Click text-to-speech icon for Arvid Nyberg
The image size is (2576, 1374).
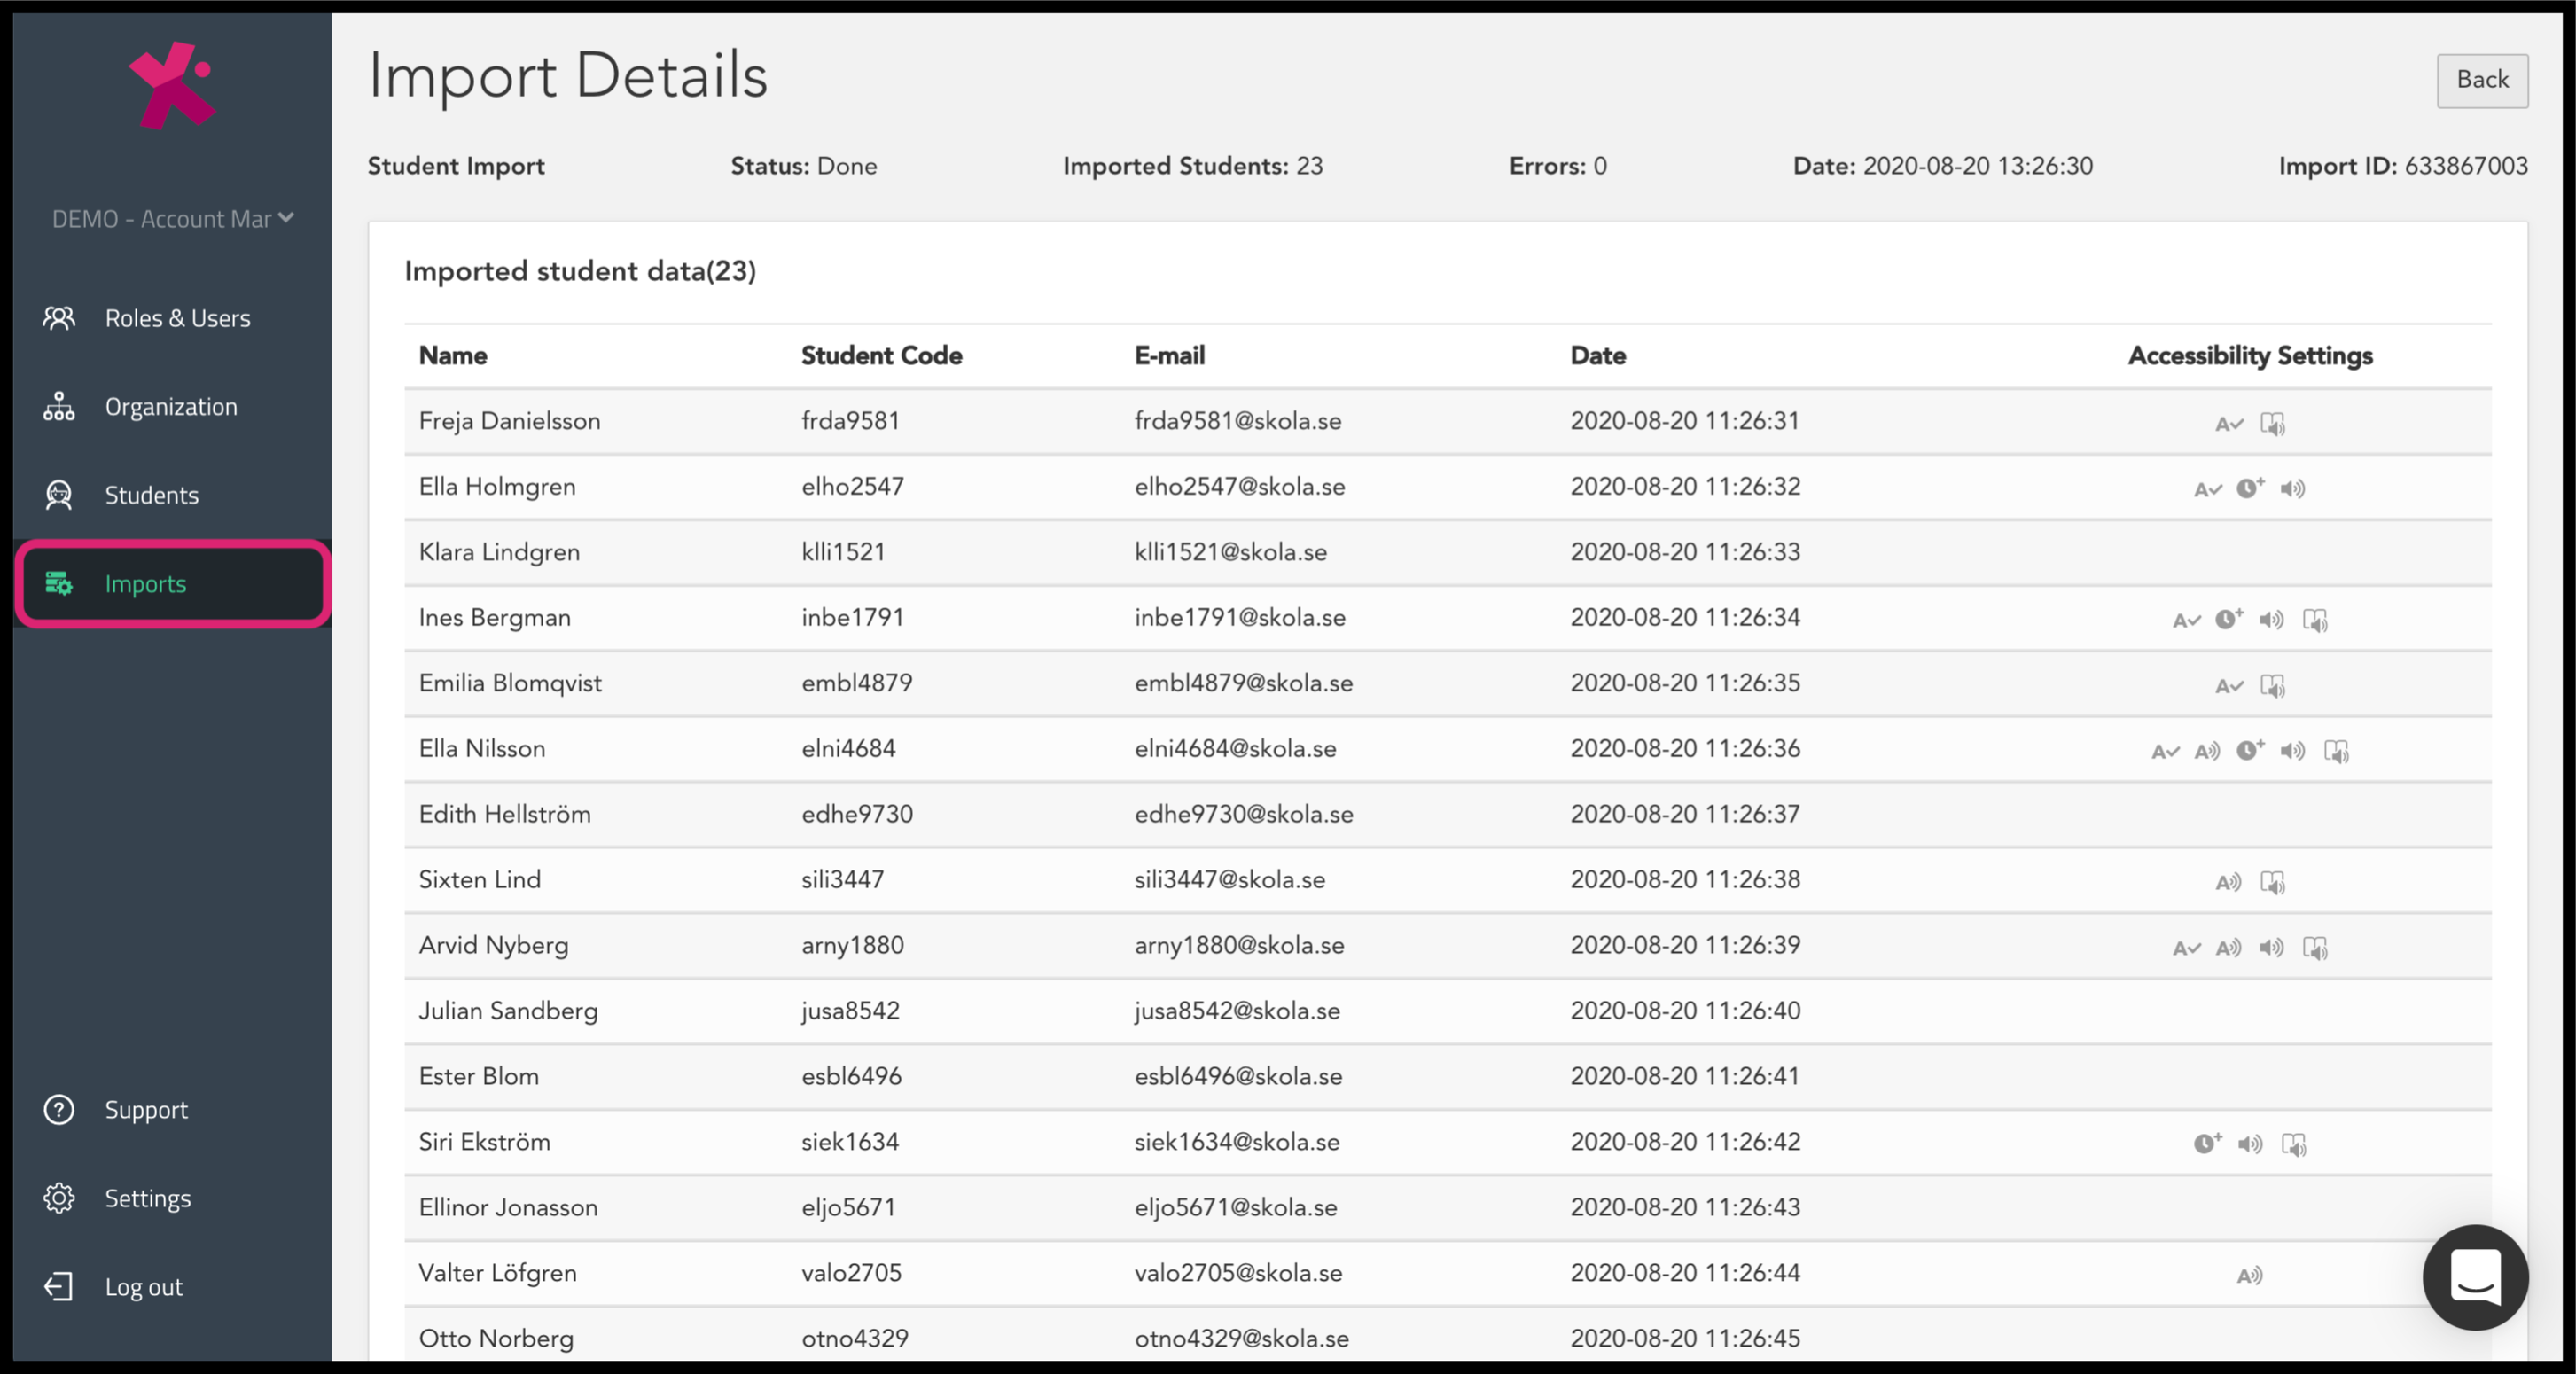pyautogui.click(x=2228, y=948)
